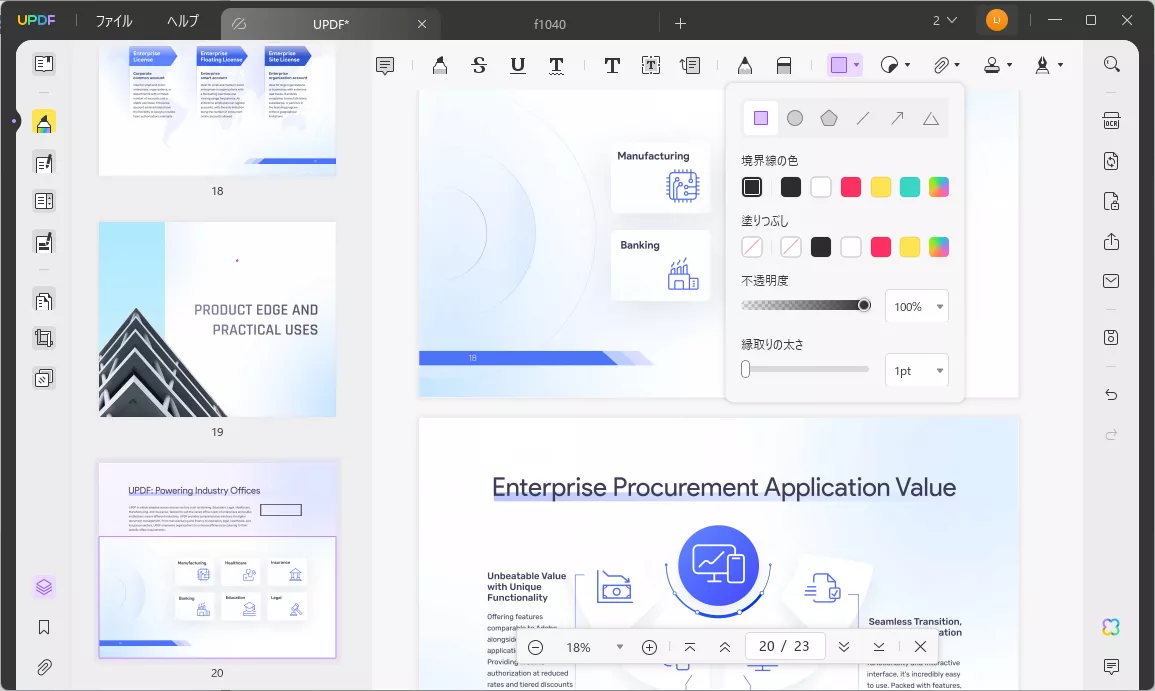Select the Squiggly underline tool
This screenshot has width=1155, height=691.
[557, 66]
